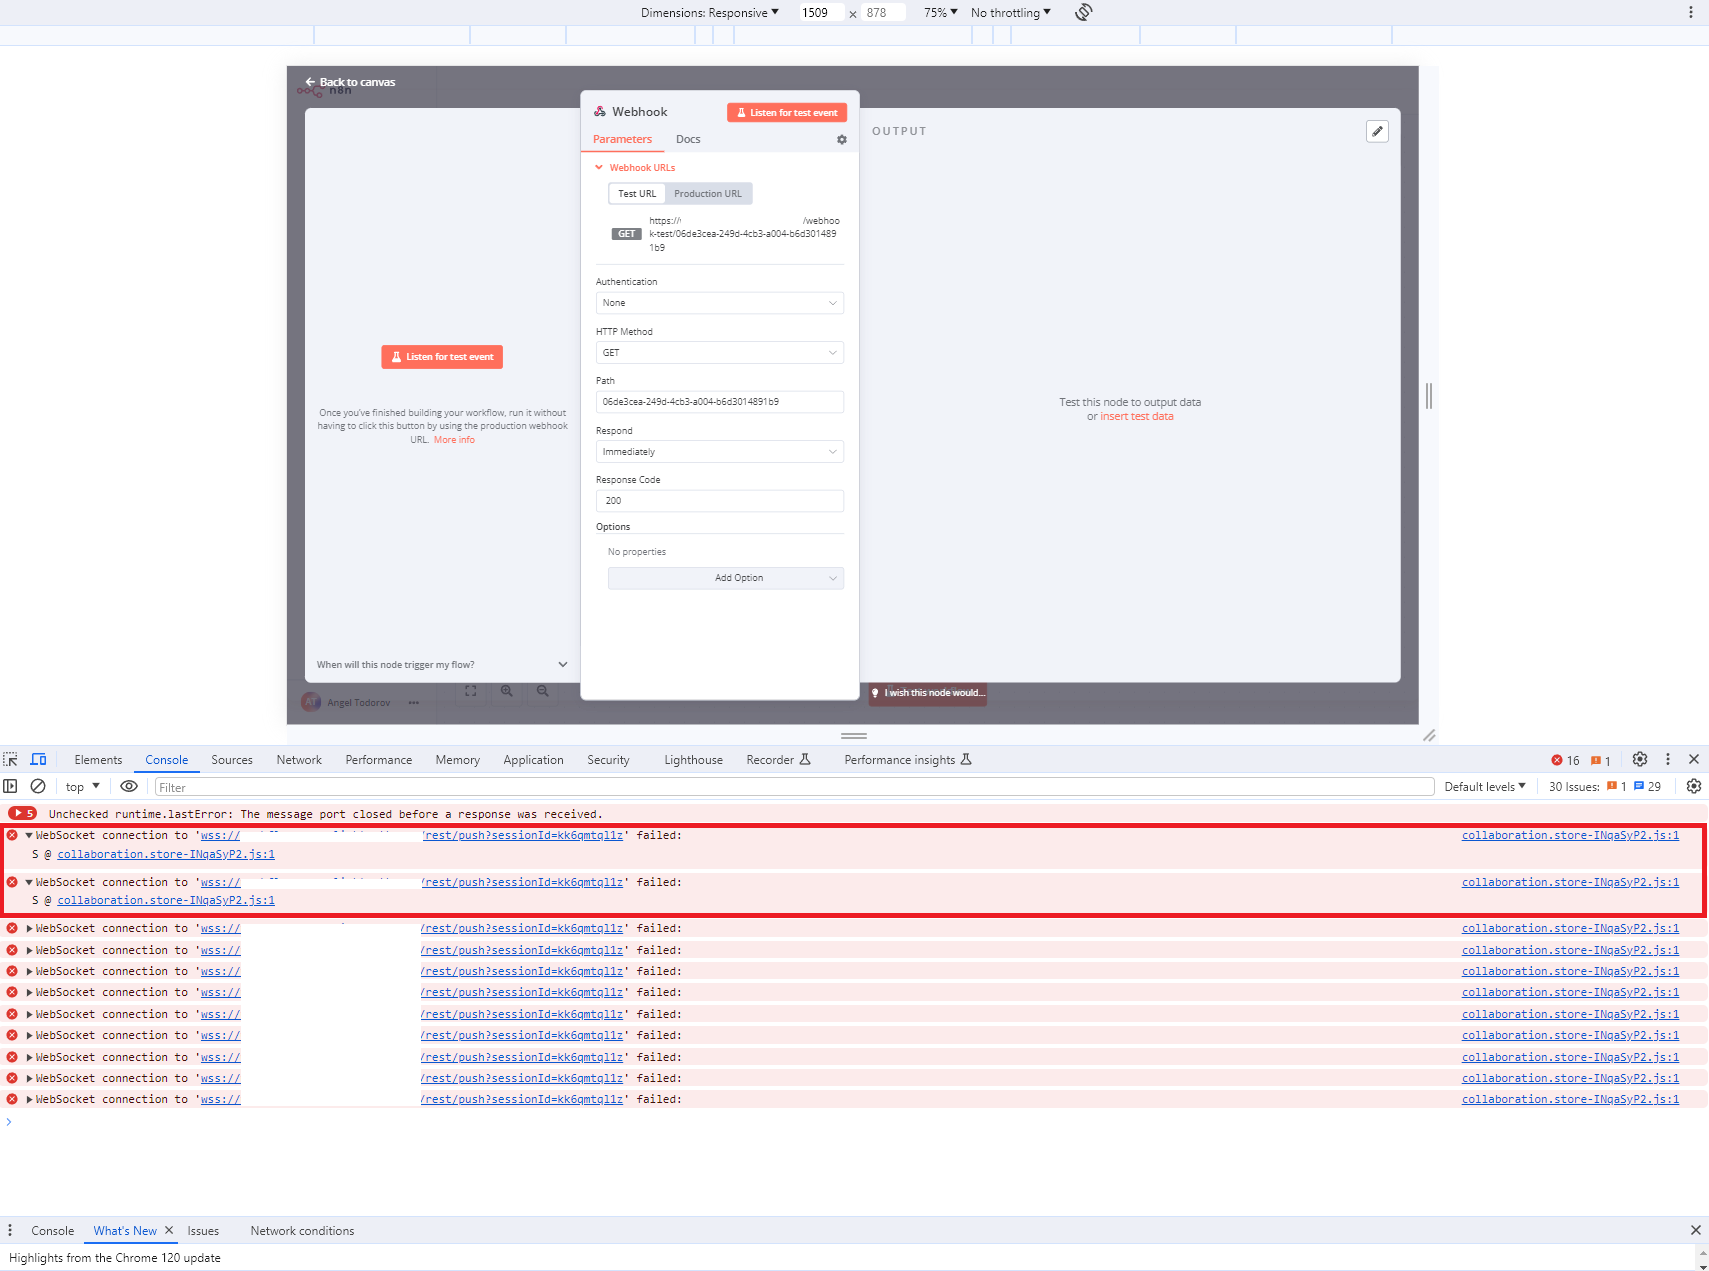1709x1271 pixels.
Task: Toggle the DevTools device toolbar icon
Action: click(x=39, y=760)
